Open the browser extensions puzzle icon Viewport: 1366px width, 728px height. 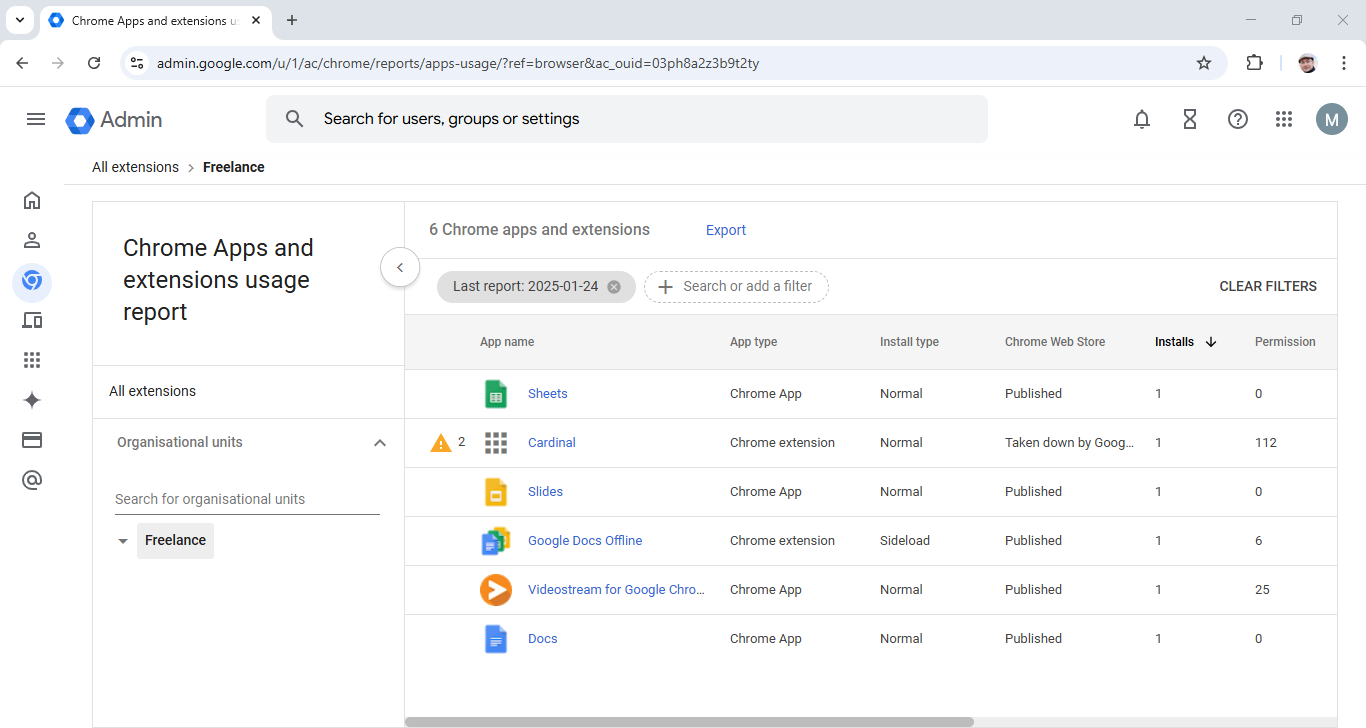(x=1254, y=63)
